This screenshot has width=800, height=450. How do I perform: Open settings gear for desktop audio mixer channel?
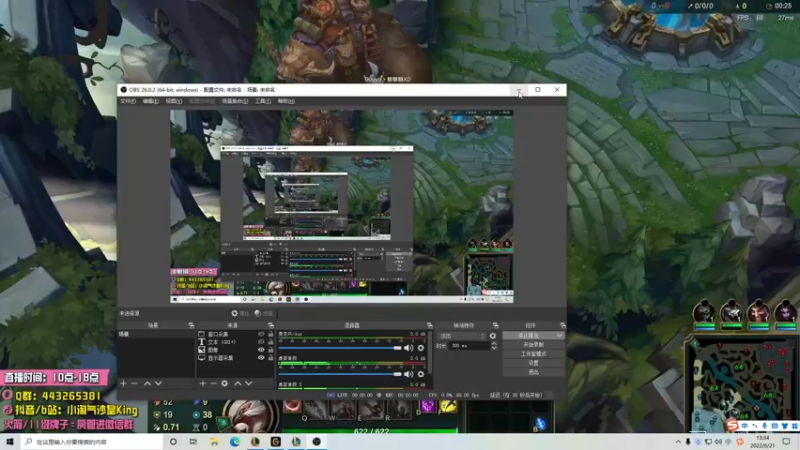[x=420, y=374]
